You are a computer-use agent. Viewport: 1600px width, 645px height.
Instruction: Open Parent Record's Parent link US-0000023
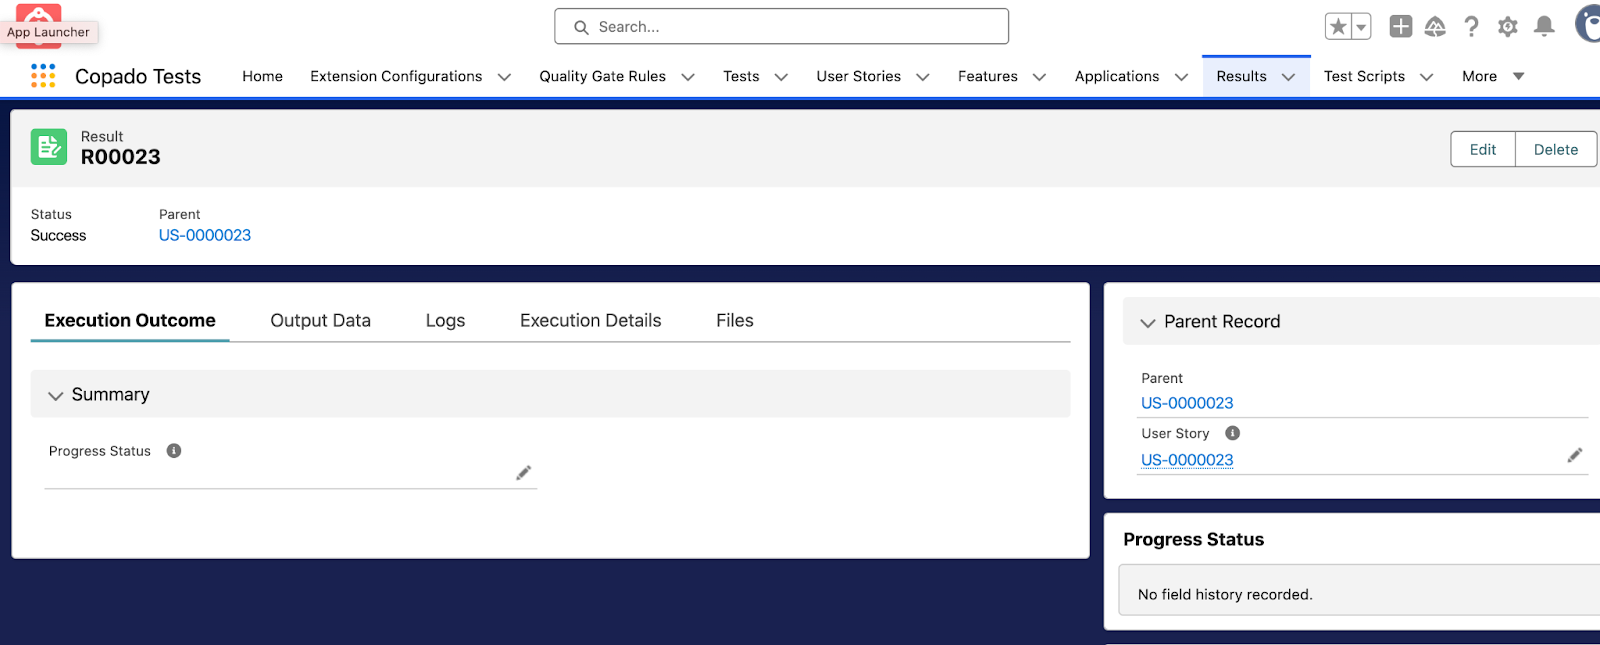[1187, 403]
